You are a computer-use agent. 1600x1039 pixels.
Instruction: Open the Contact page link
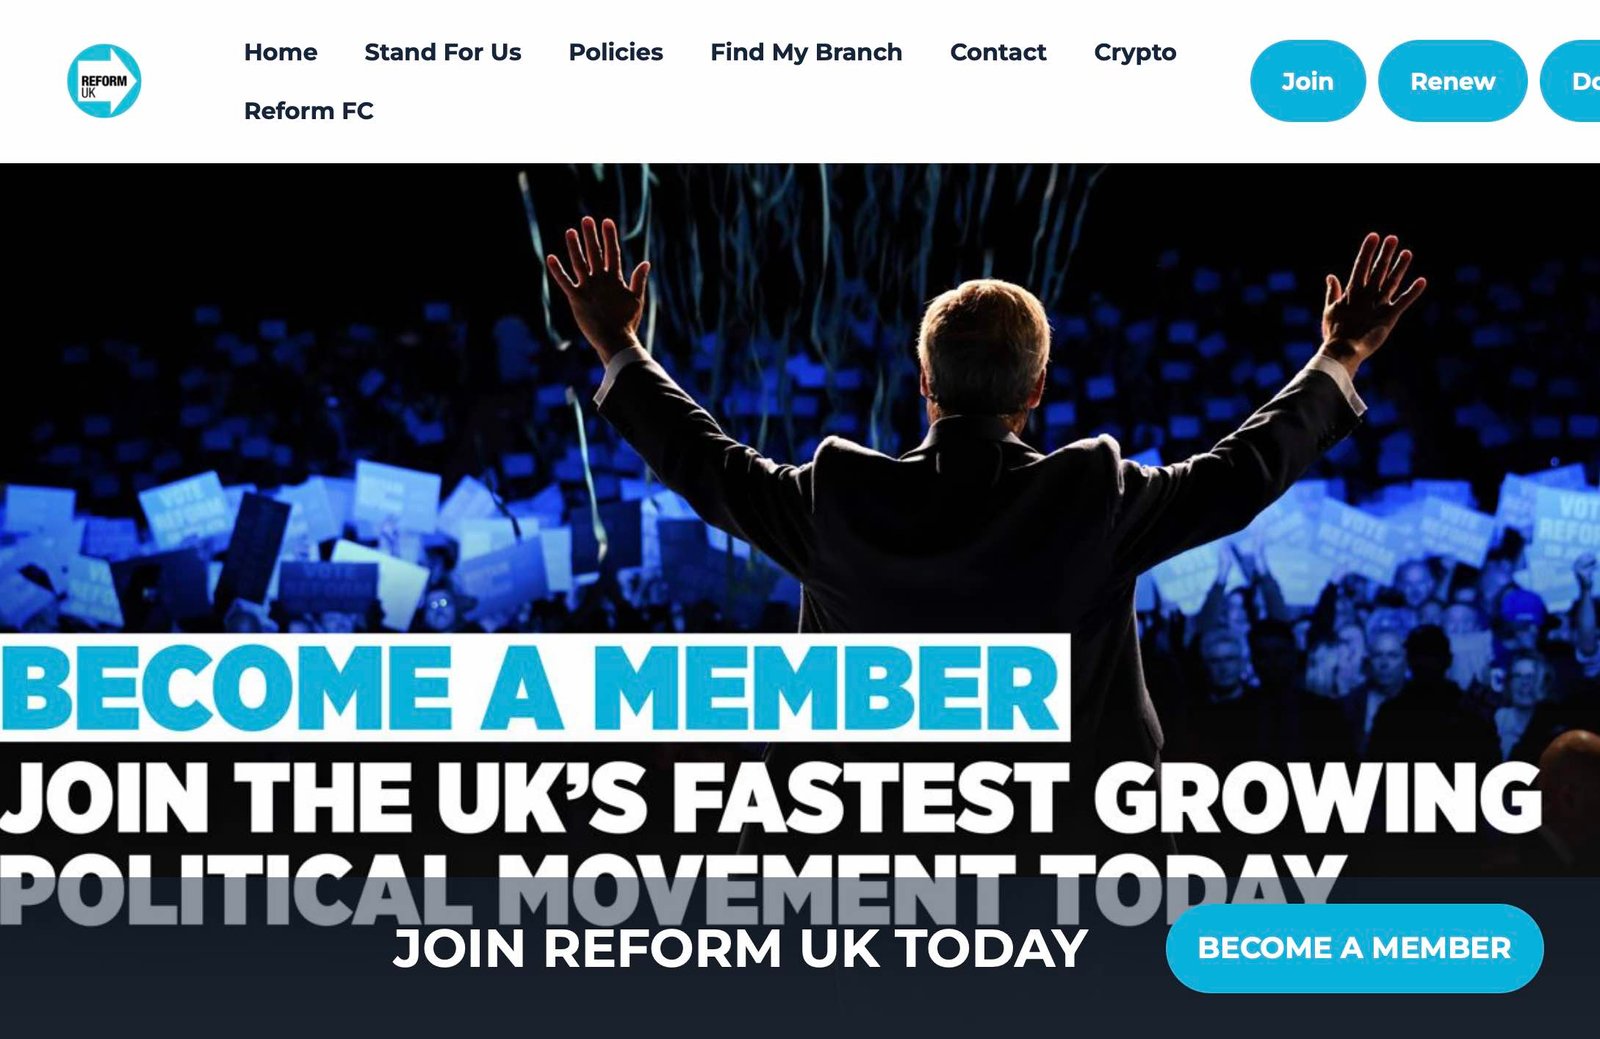tap(998, 52)
